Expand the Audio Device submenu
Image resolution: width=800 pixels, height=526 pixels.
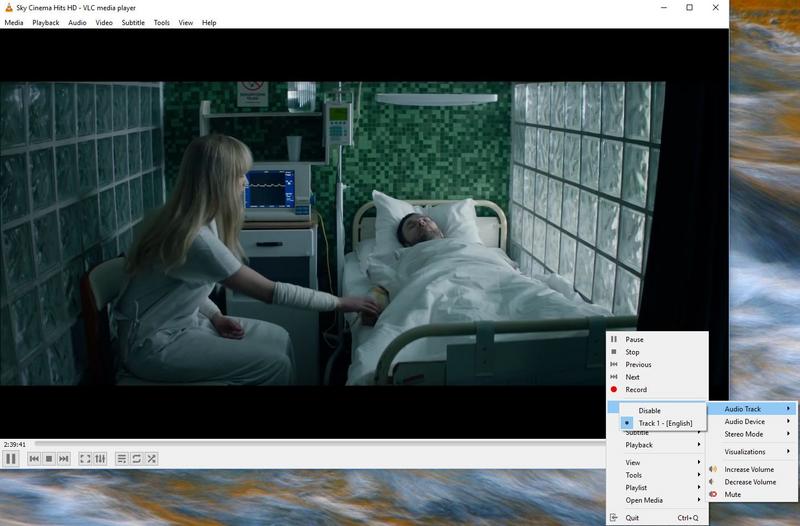click(x=752, y=421)
